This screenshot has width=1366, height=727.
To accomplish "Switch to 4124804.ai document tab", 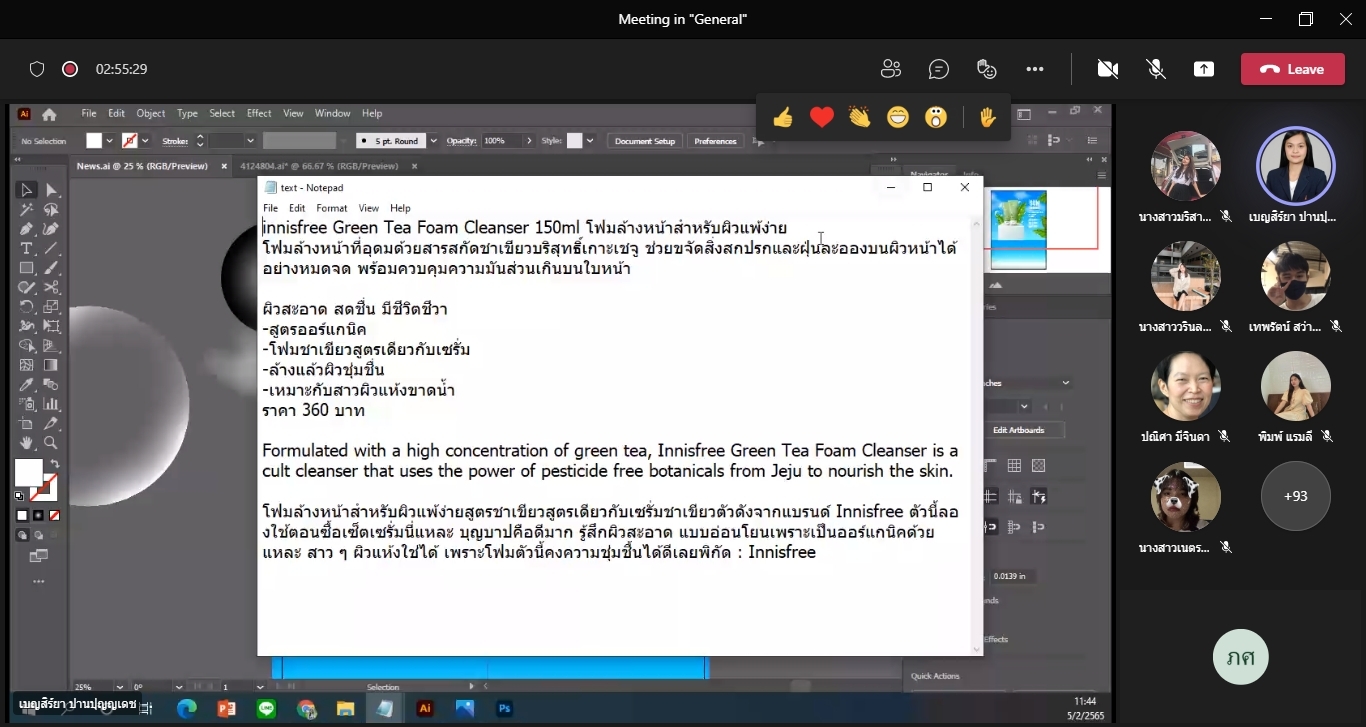I will point(319,166).
